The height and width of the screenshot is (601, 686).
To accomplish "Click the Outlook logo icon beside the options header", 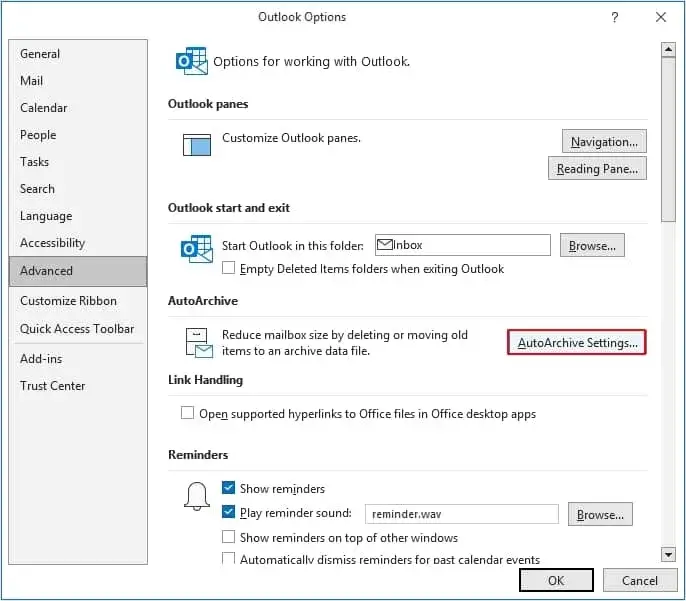I will [192, 61].
